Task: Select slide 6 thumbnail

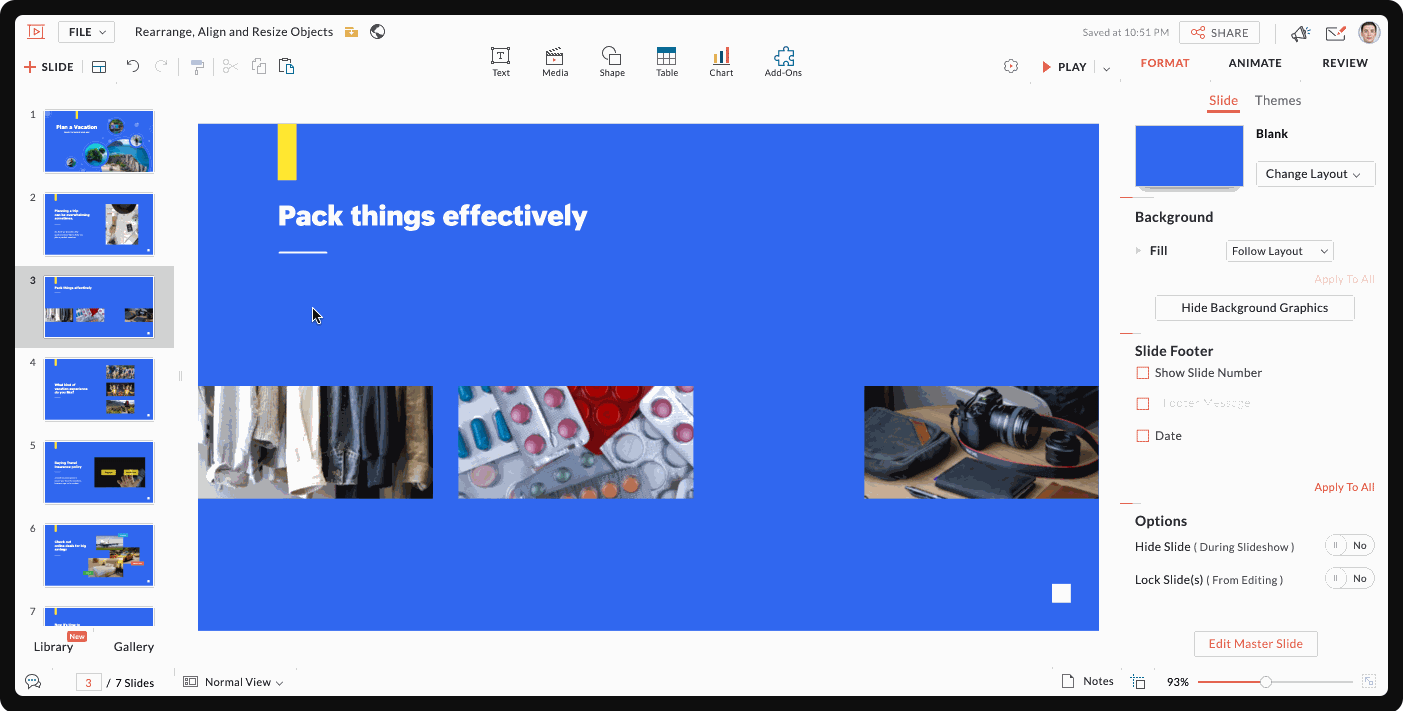Action: (x=99, y=556)
